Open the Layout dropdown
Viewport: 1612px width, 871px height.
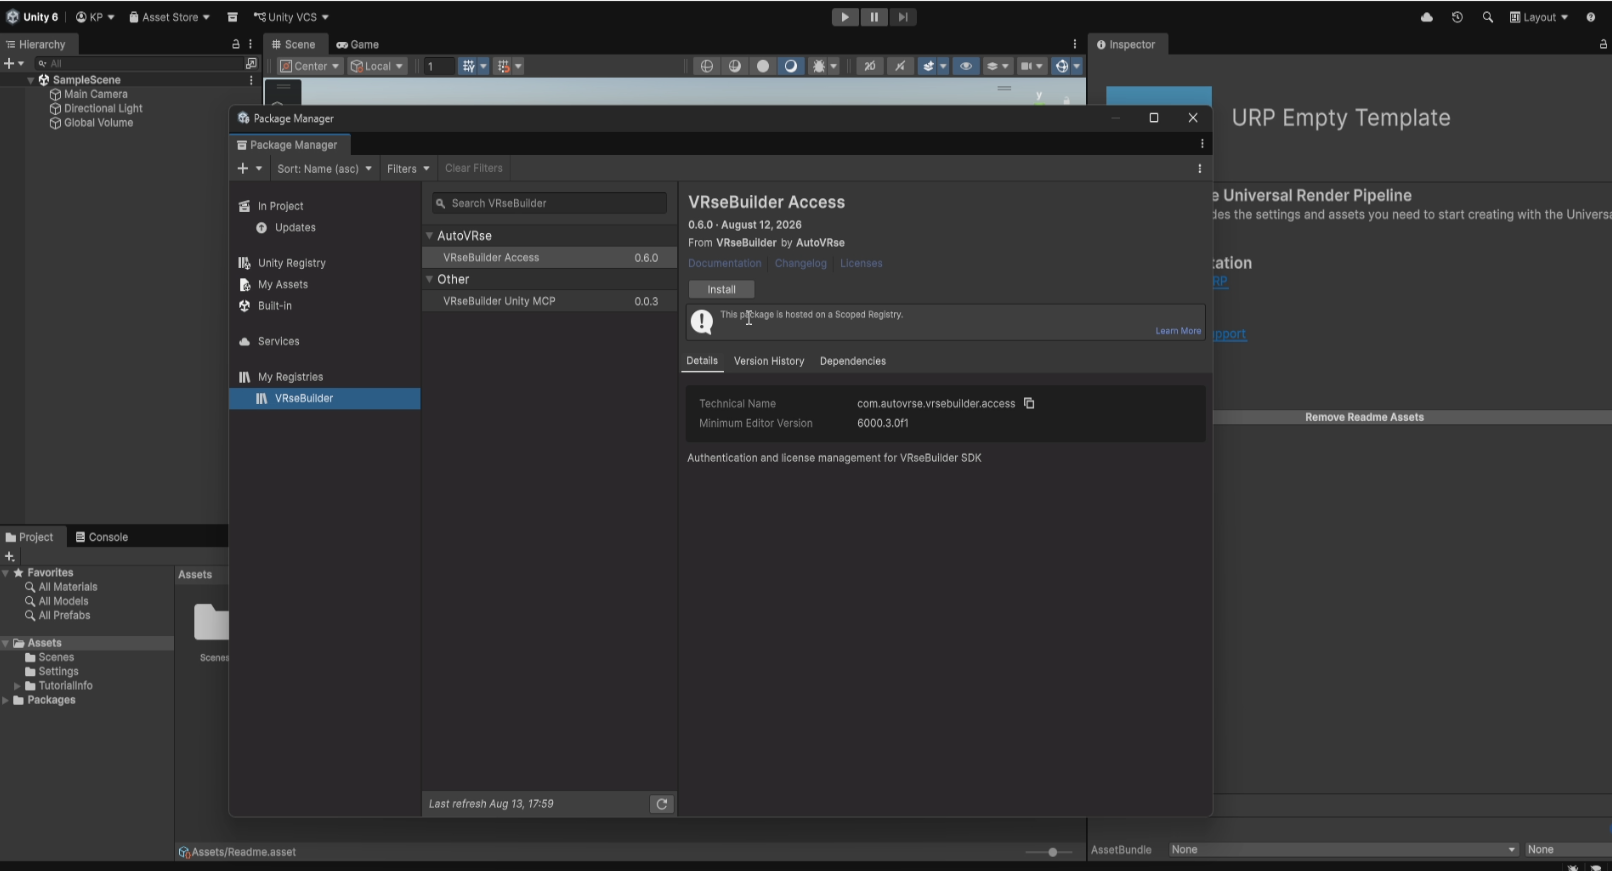click(1539, 17)
